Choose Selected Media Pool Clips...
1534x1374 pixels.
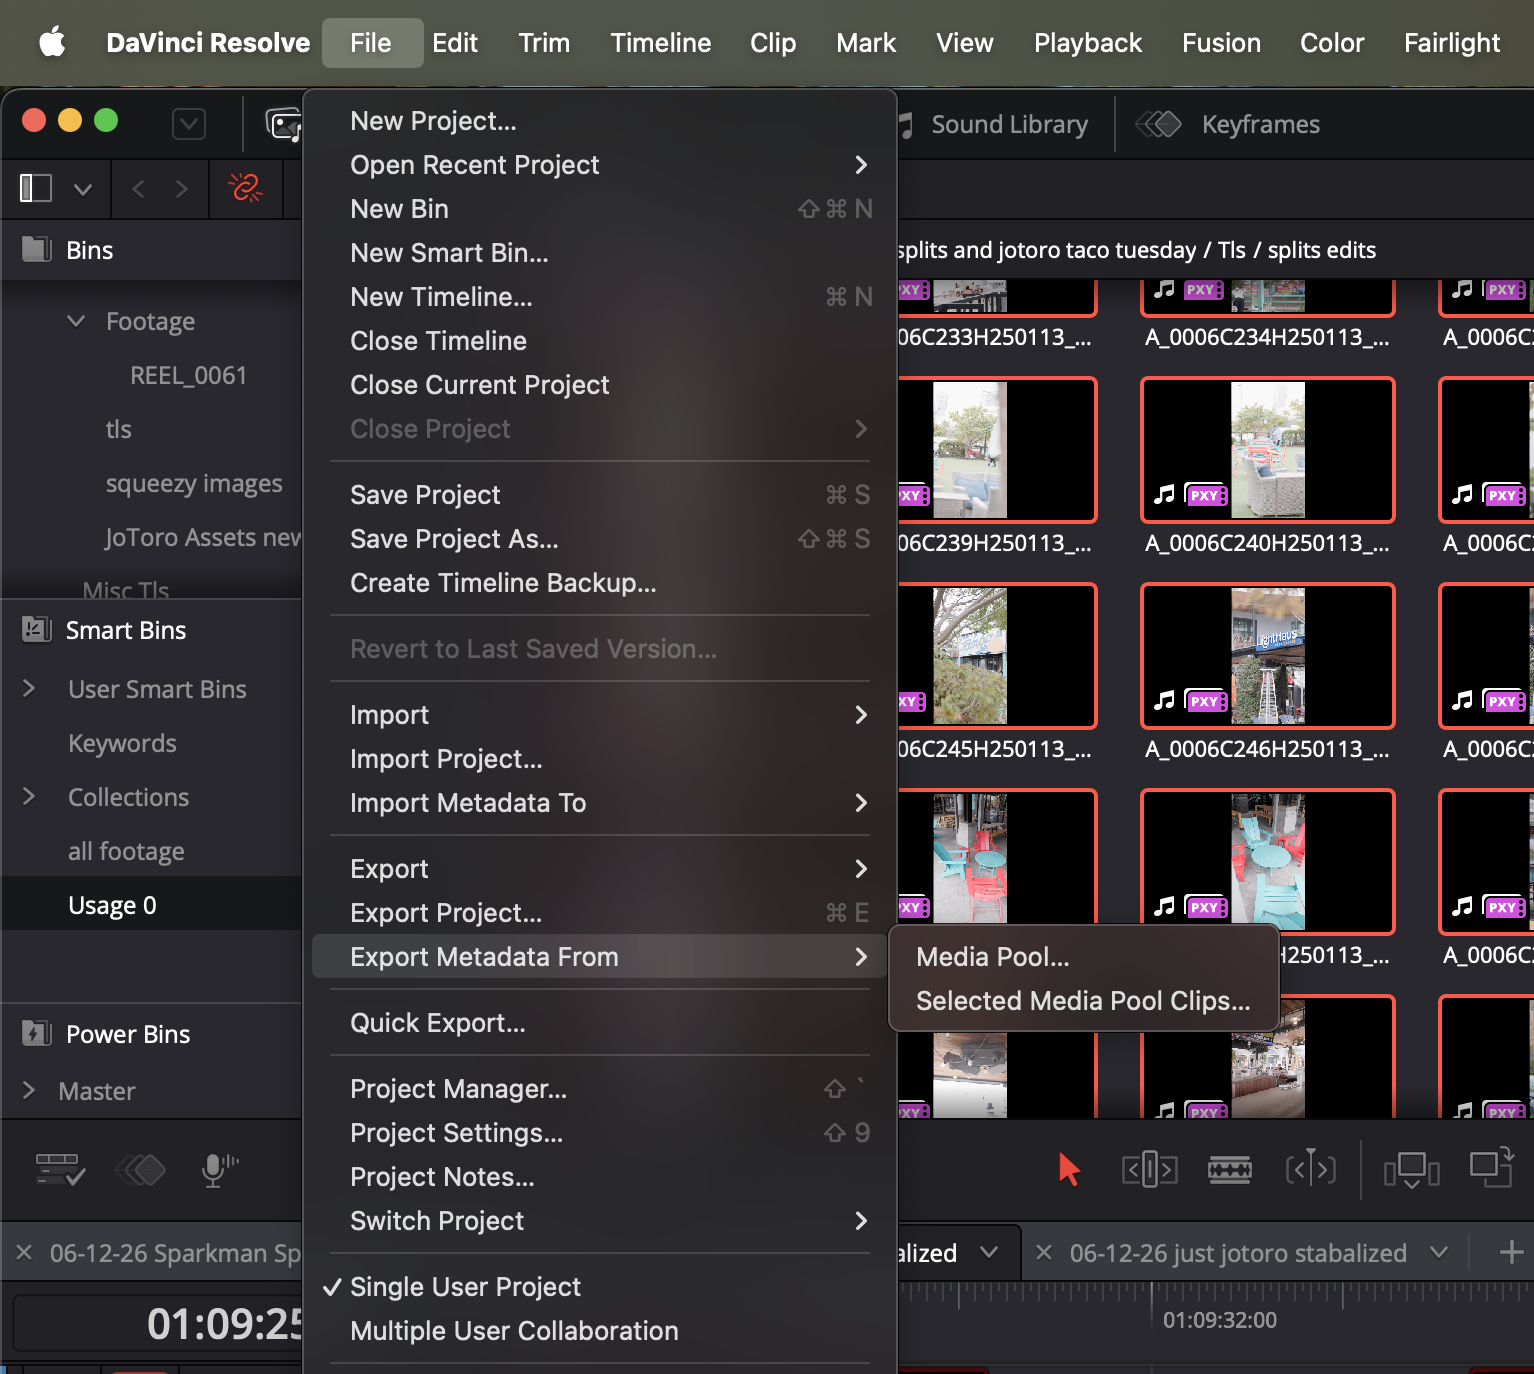pyautogui.click(x=1084, y=1001)
